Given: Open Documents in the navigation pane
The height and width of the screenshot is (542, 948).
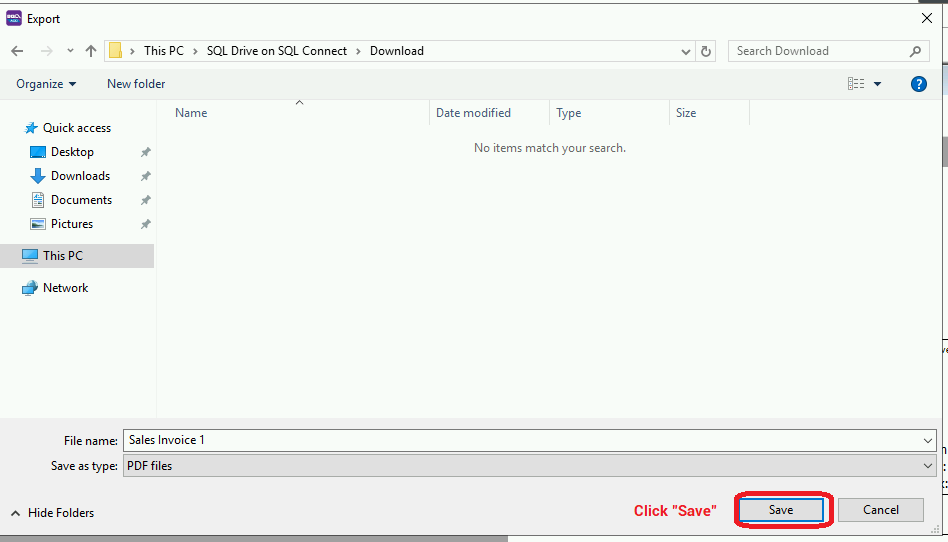Looking at the screenshot, I should (71, 200).
